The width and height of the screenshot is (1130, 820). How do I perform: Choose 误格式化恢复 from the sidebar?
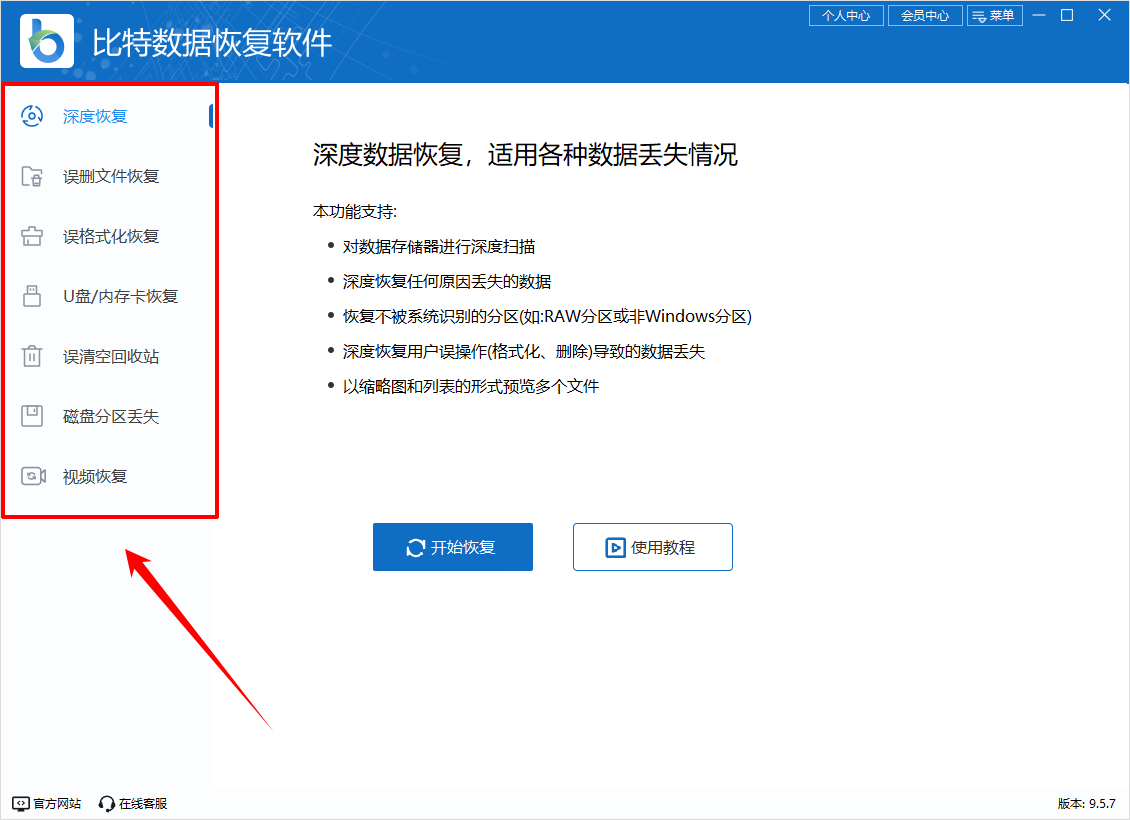pos(111,236)
